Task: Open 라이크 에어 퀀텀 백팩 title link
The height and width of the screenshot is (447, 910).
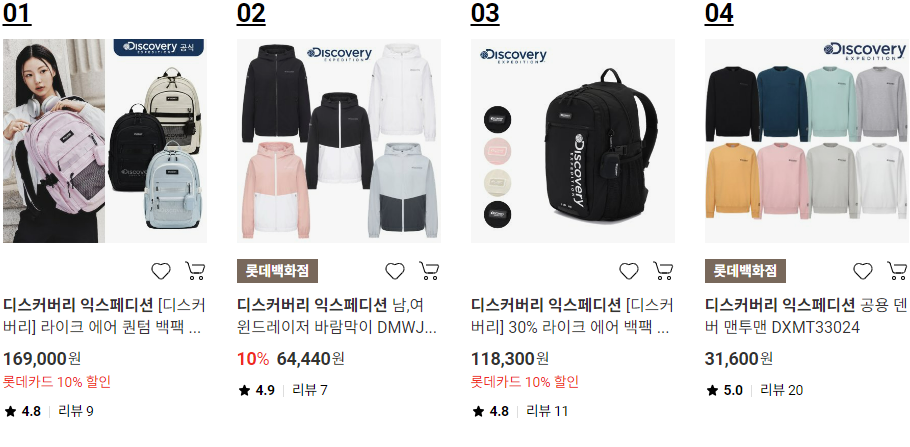Action: pyautogui.click(x=104, y=316)
